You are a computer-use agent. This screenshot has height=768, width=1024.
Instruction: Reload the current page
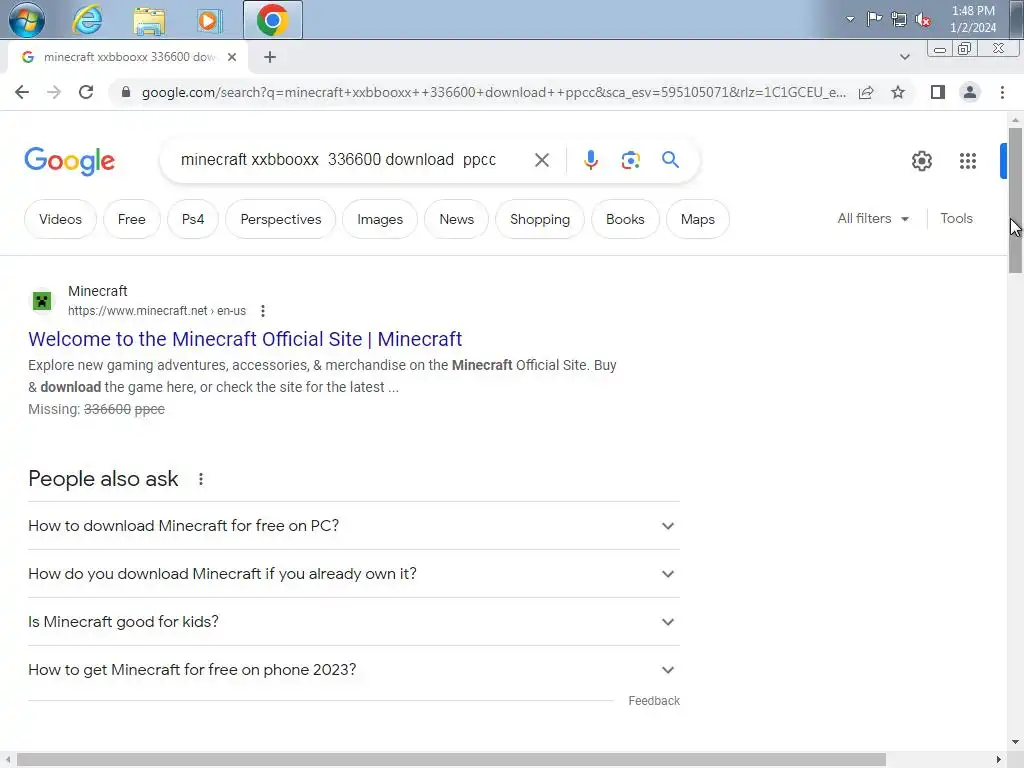(x=86, y=92)
